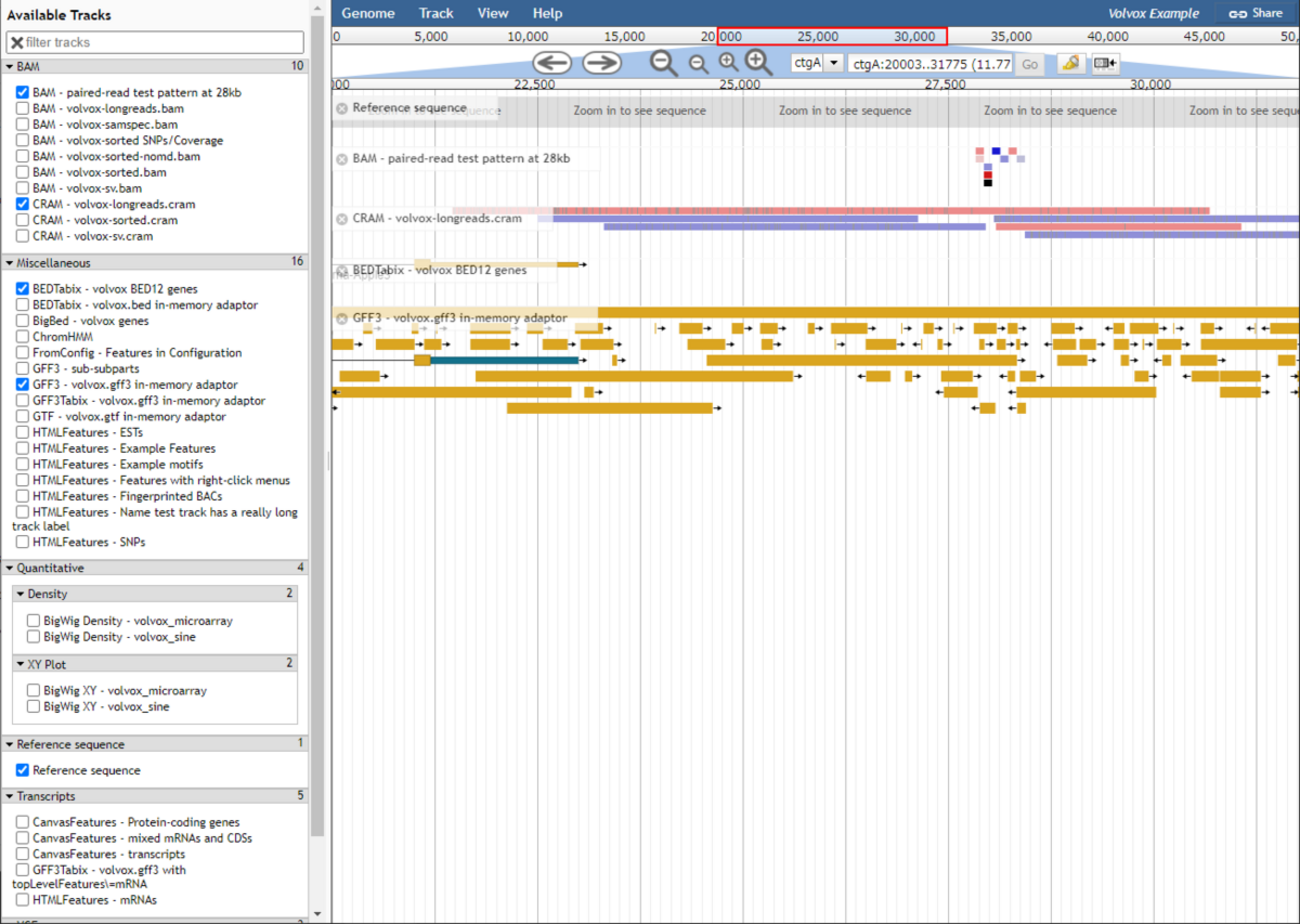Close the Reference sequence track
This screenshot has width=1300, height=924.
[x=342, y=108]
